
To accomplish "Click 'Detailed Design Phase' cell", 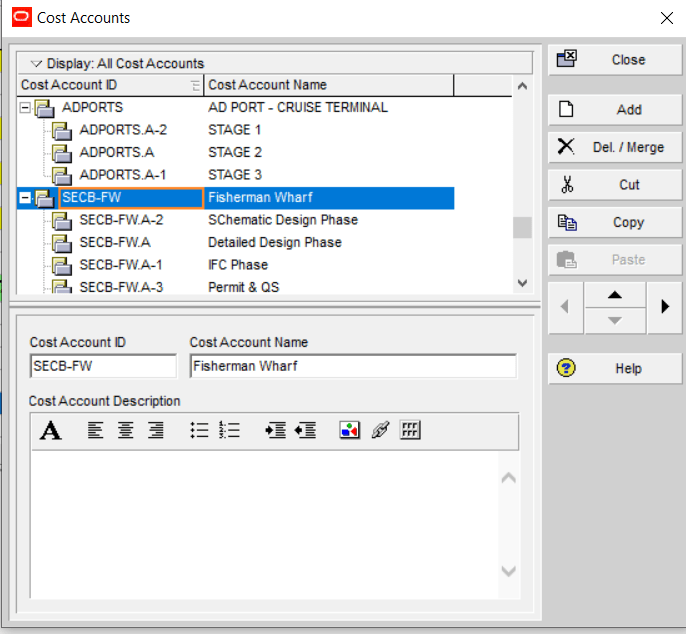I will 329,242.
